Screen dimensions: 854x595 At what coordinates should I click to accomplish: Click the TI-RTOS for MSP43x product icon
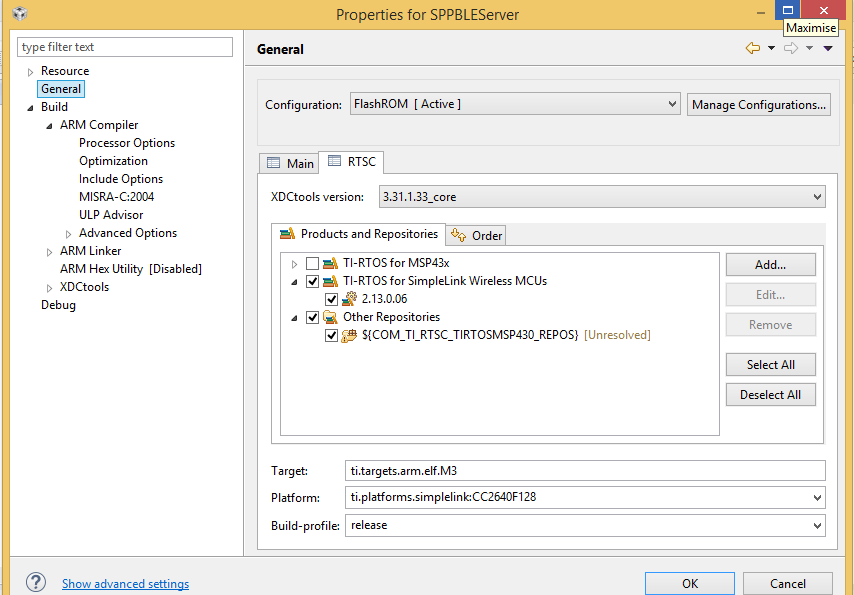click(330, 264)
